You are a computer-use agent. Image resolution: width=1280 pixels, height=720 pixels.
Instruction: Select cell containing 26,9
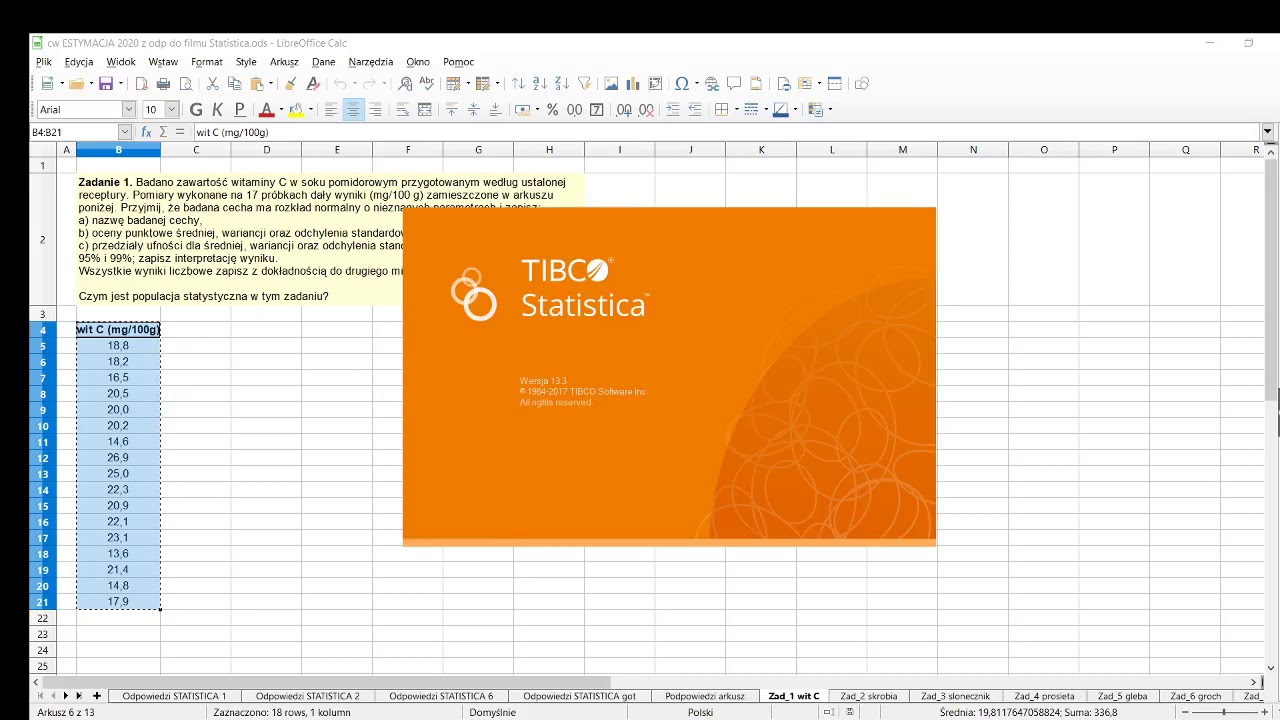click(x=118, y=458)
